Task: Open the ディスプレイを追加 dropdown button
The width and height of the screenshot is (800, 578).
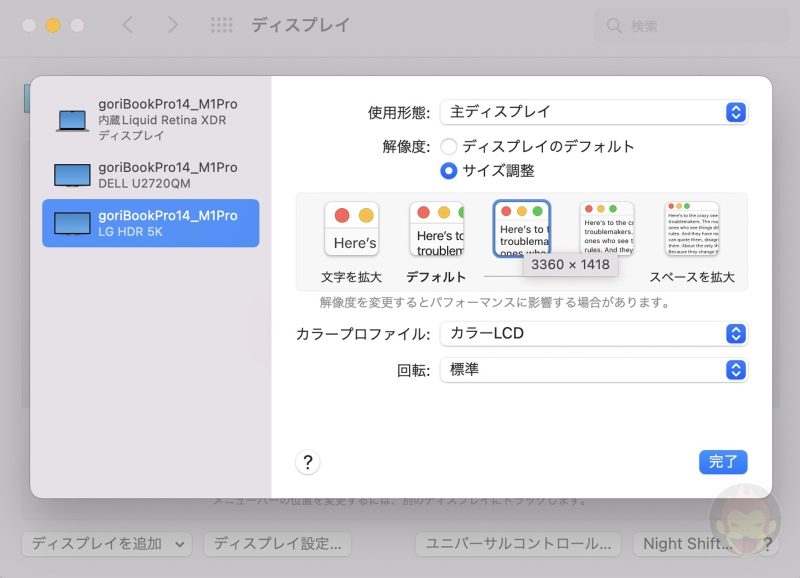Action: click(106, 544)
